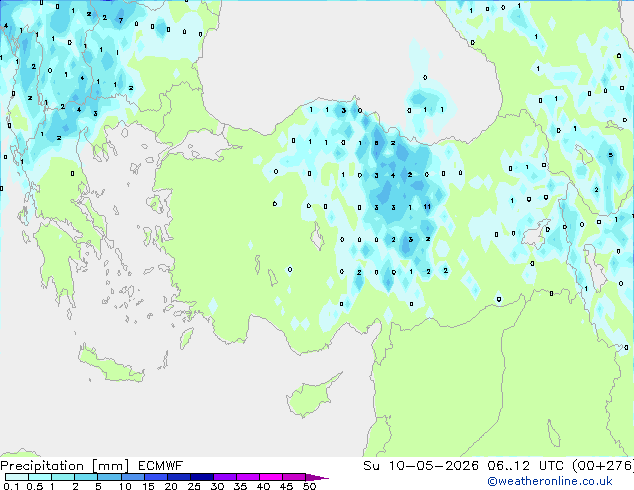This screenshot has width=634, height=490.
Task: Select the 0.5–1 mm legend swatch
Action: point(40,477)
